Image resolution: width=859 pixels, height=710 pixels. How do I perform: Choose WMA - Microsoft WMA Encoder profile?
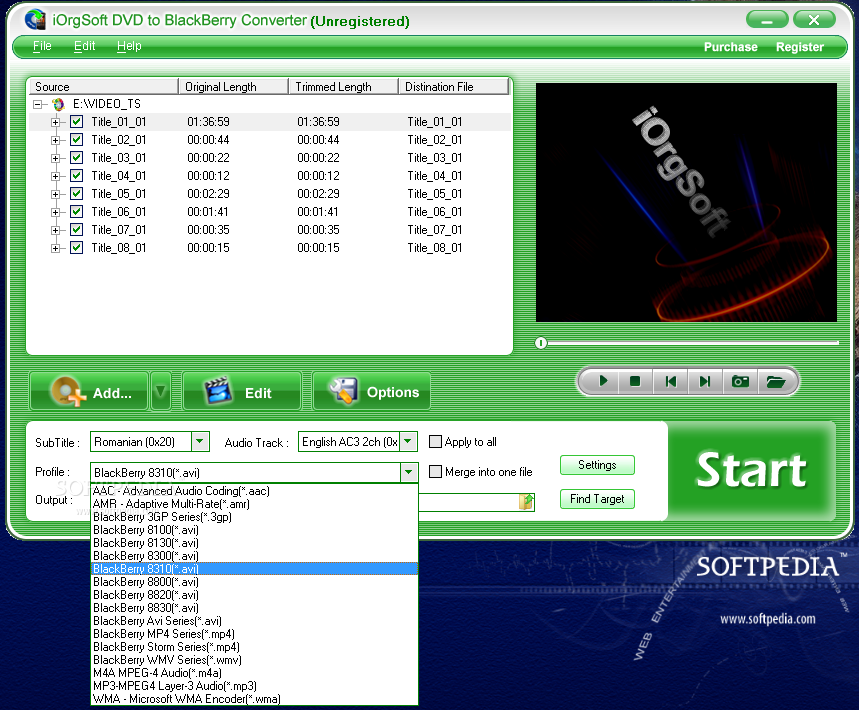(254, 699)
